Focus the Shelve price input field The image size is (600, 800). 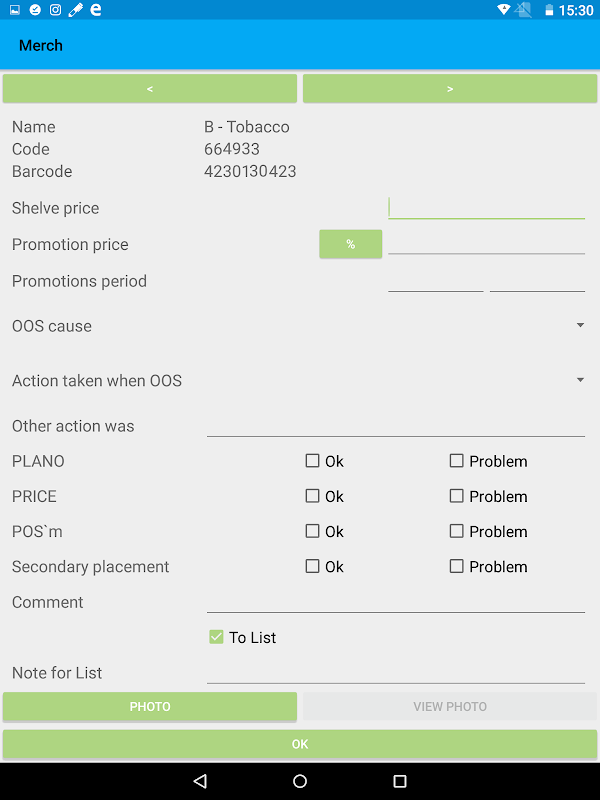pos(486,207)
